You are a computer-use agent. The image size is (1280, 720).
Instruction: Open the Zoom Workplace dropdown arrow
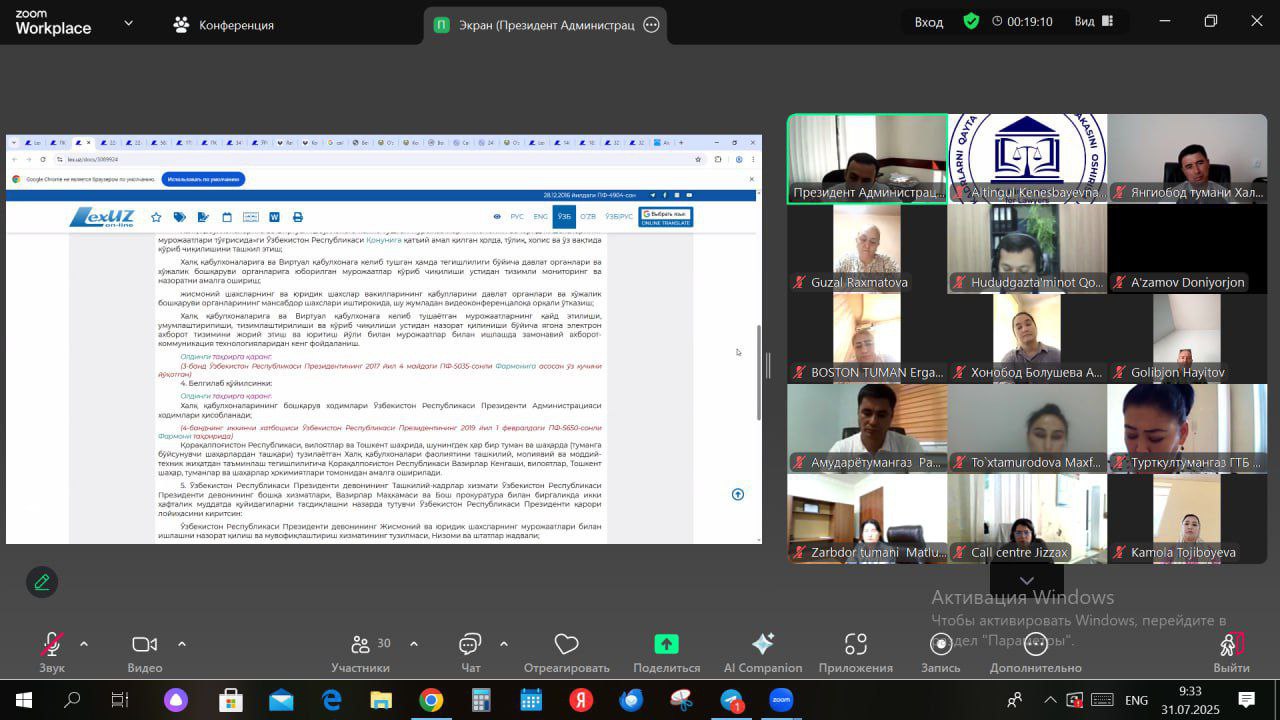coord(128,22)
